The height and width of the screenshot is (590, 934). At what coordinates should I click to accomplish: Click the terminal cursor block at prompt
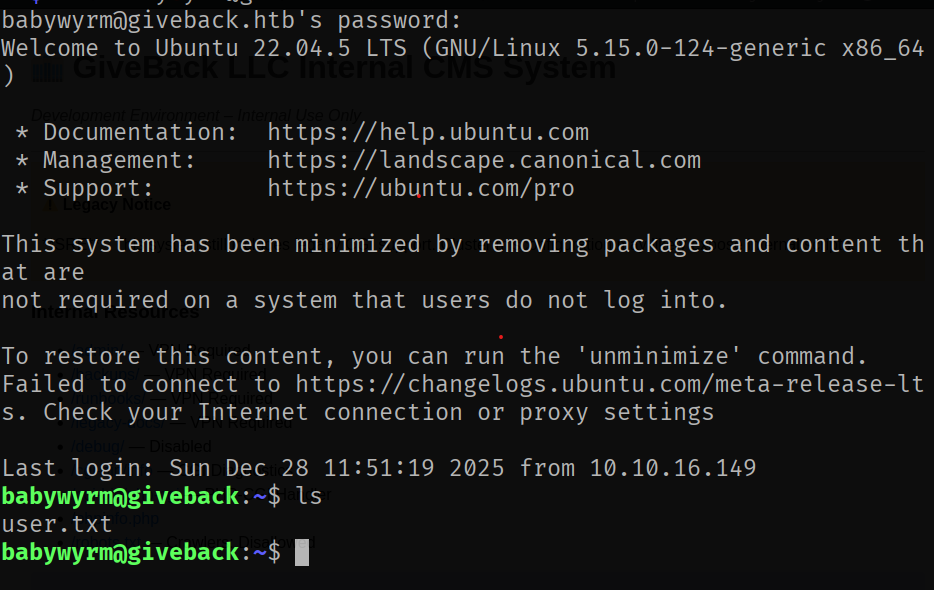click(x=302, y=552)
